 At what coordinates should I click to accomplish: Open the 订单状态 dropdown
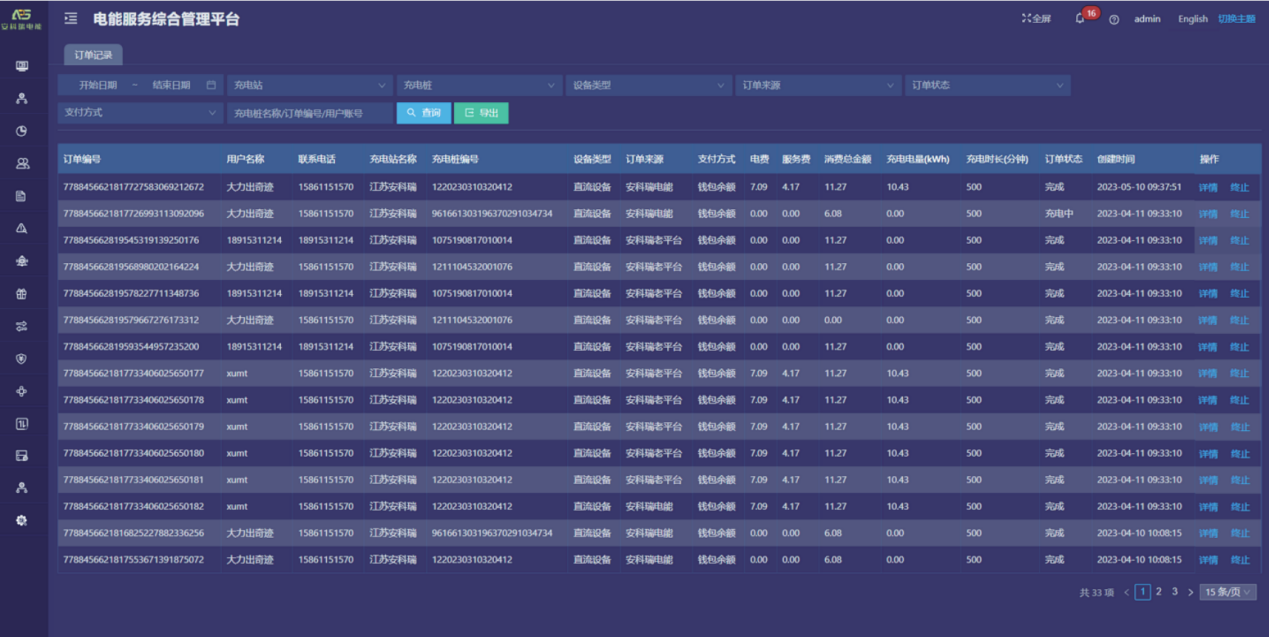tap(986, 86)
